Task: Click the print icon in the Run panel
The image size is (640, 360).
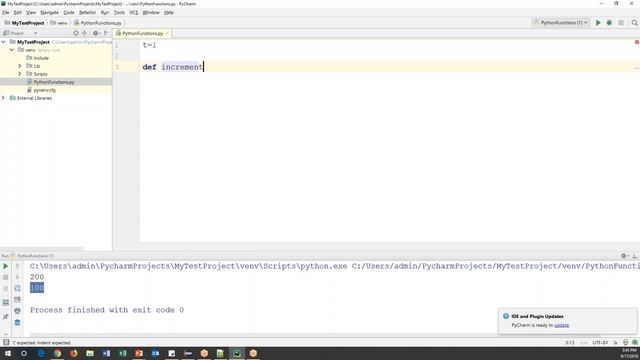Action: [x=17, y=311]
